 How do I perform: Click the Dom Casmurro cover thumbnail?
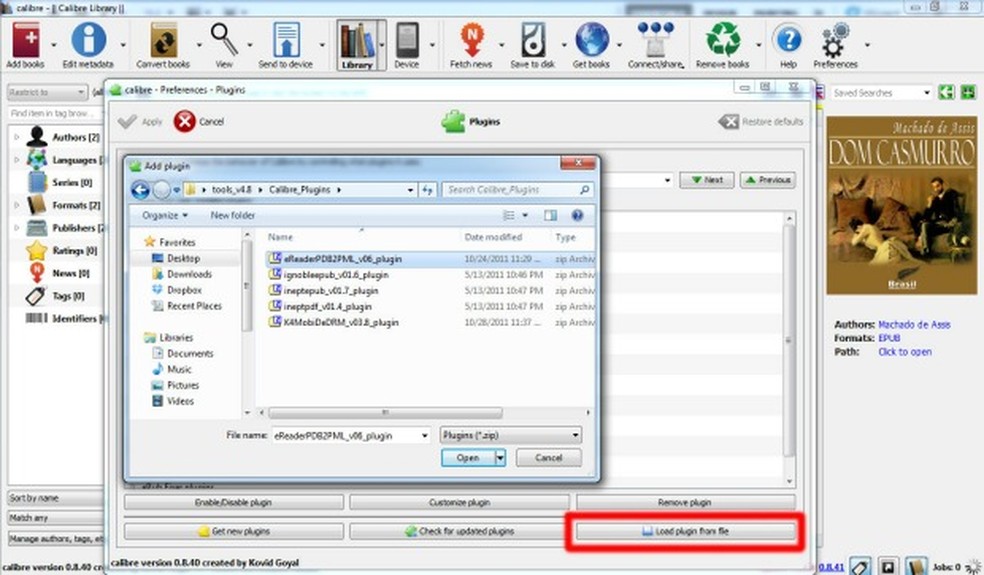[x=901, y=205]
